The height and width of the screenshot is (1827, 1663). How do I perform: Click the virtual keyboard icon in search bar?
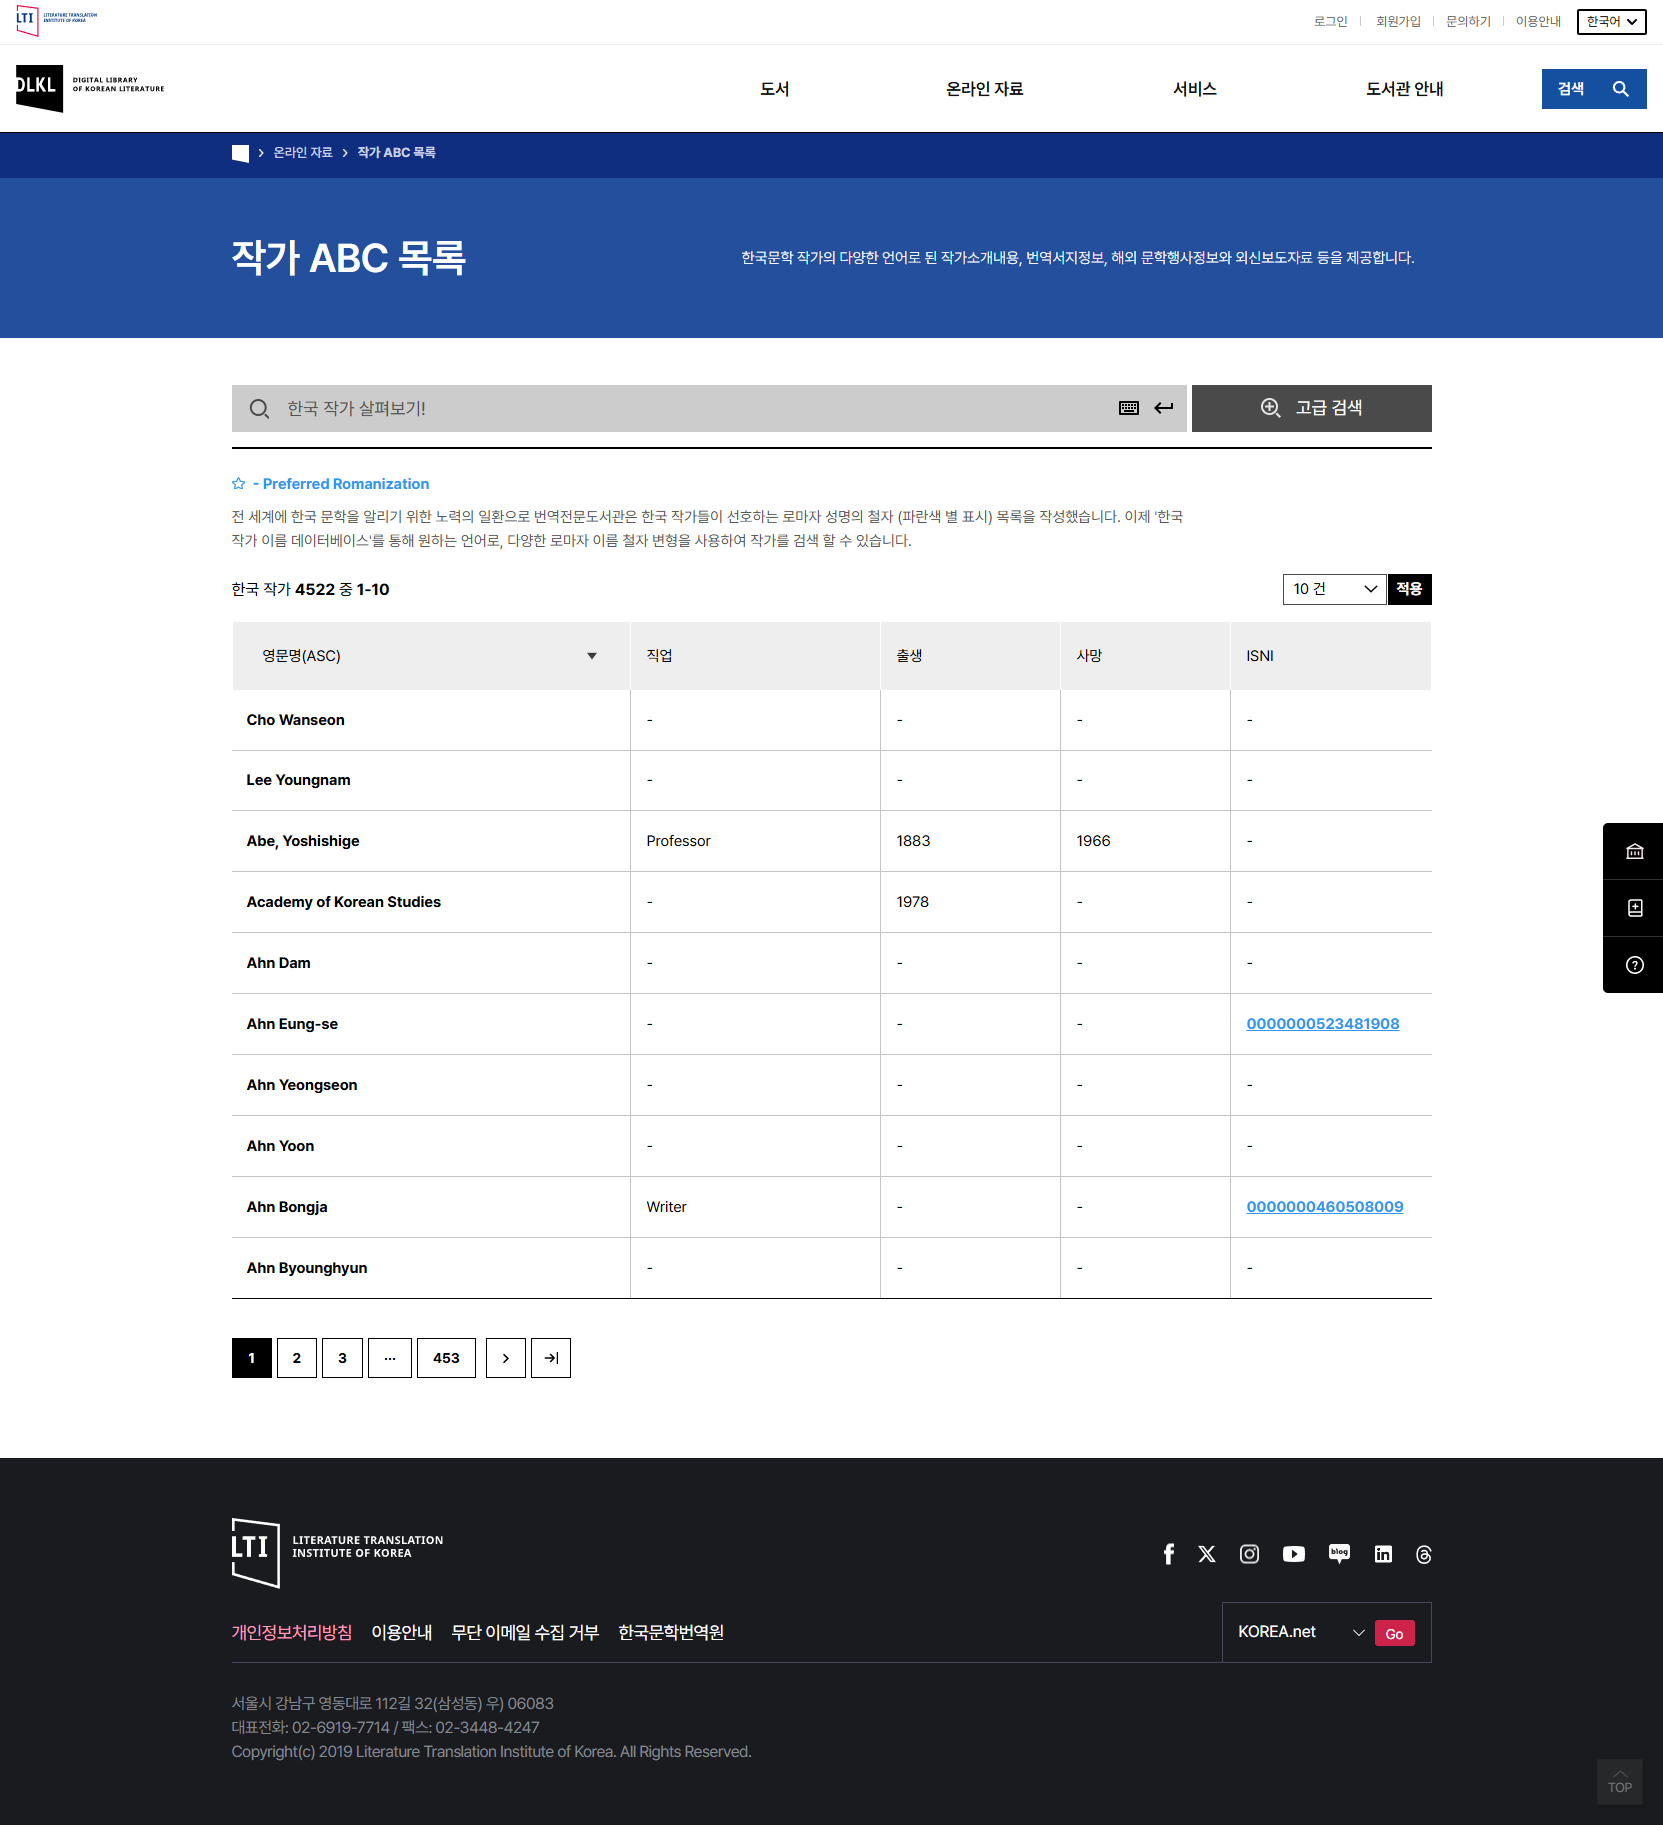point(1128,408)
